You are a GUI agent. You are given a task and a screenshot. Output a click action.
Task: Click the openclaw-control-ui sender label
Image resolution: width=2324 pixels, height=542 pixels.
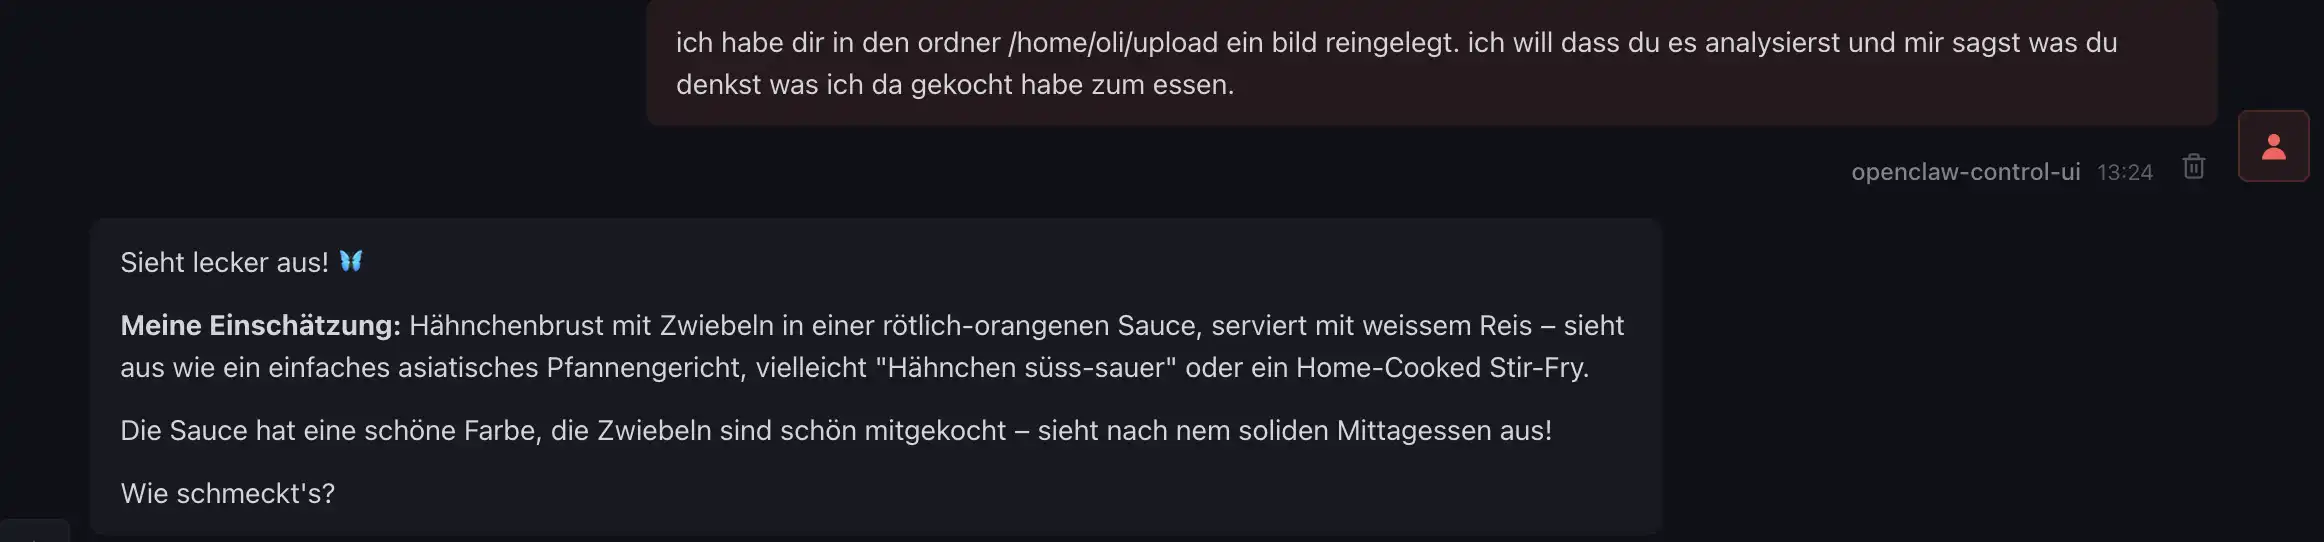click(1965, 172)
